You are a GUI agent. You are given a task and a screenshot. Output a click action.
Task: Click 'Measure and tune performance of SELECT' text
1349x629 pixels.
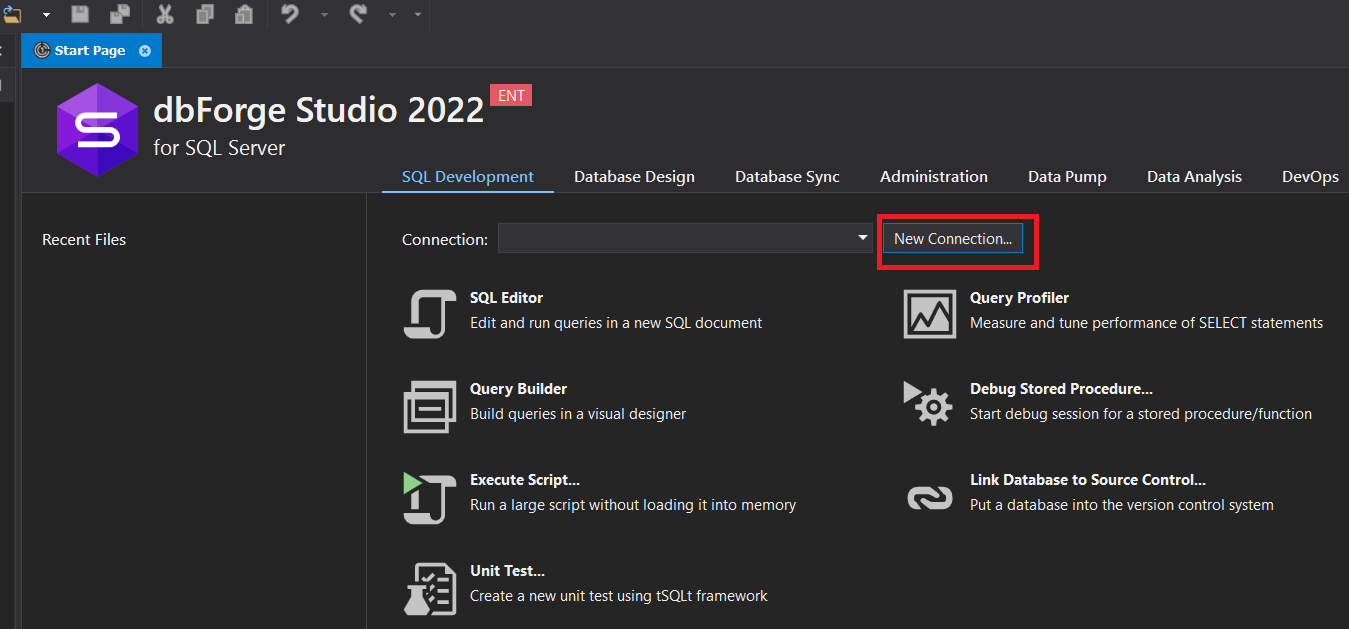(x=1146, y=323)
